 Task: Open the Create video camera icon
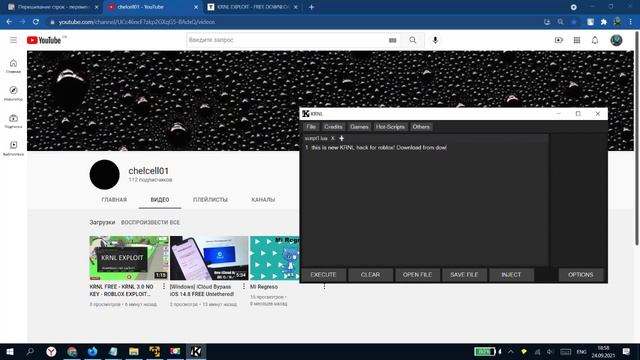(x=558, y=40)
